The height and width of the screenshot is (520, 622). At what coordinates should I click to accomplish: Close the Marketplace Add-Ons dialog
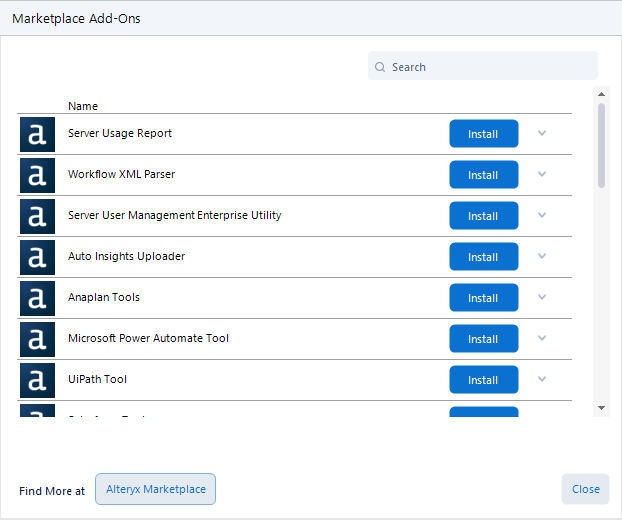pos(585,489)
